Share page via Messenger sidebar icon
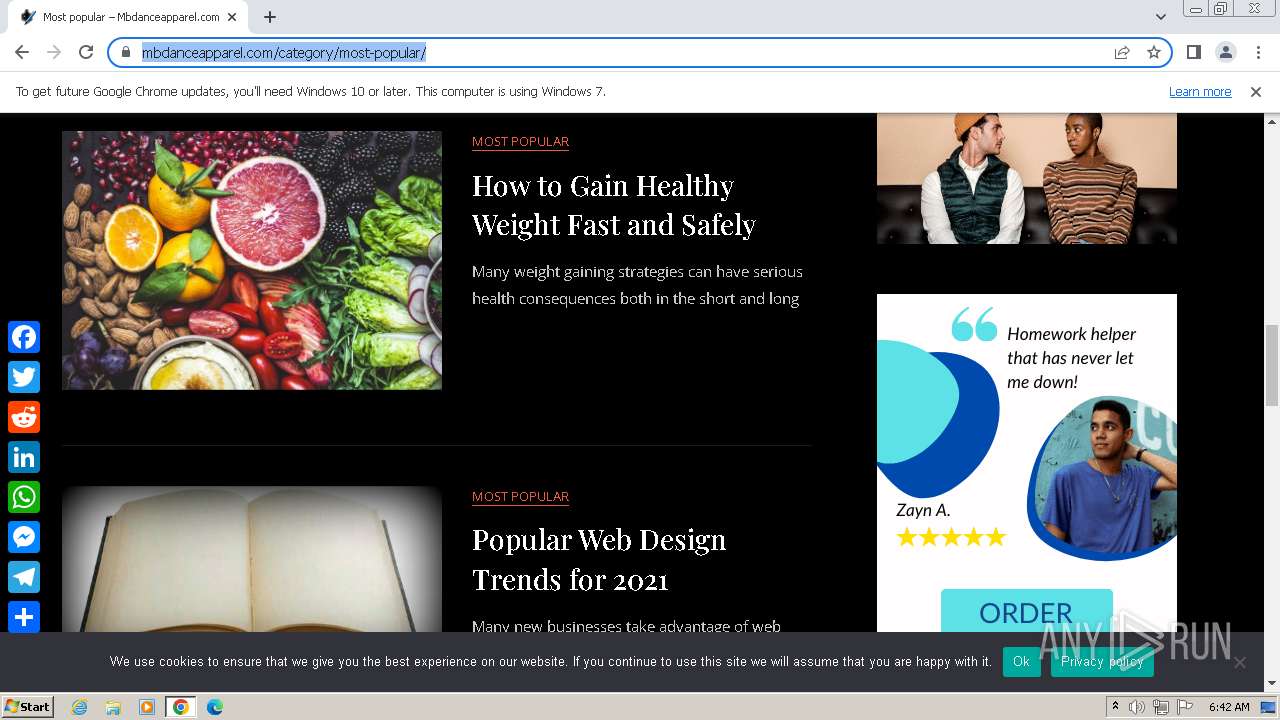Screen dimensions: 1280x720 click(x=24, y=537)
